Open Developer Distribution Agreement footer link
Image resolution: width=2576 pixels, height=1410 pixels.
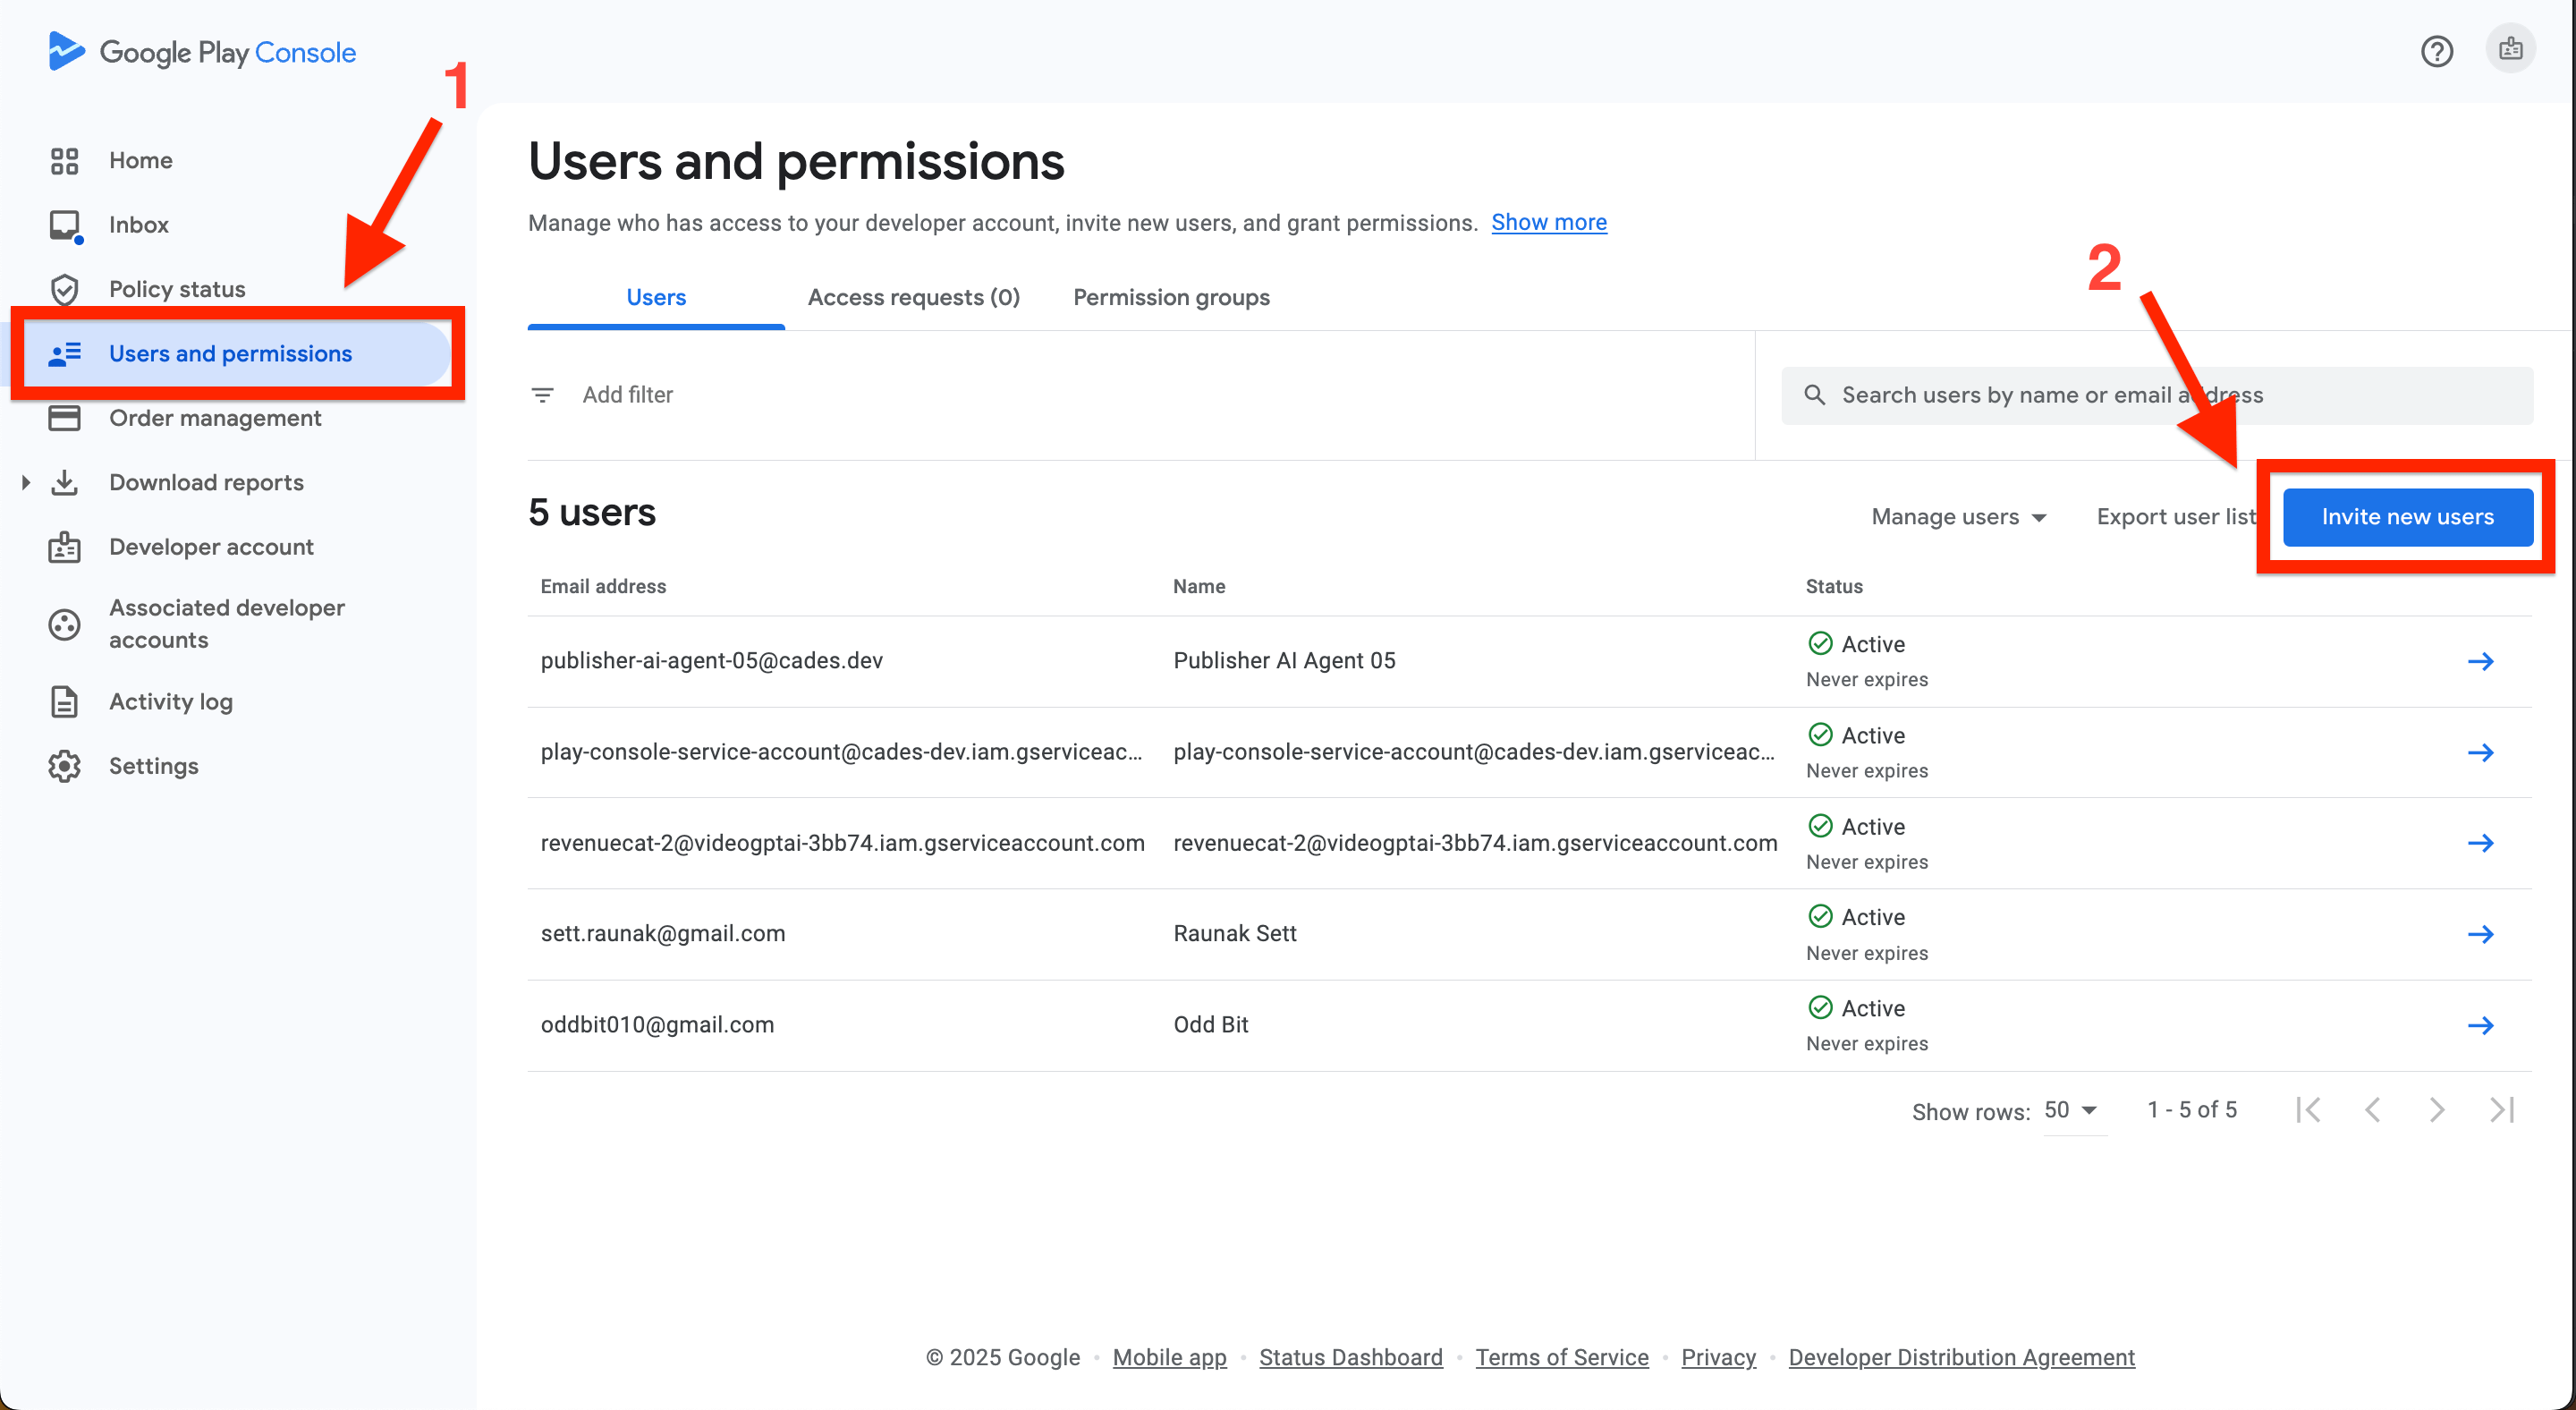coord(1961,1357)
